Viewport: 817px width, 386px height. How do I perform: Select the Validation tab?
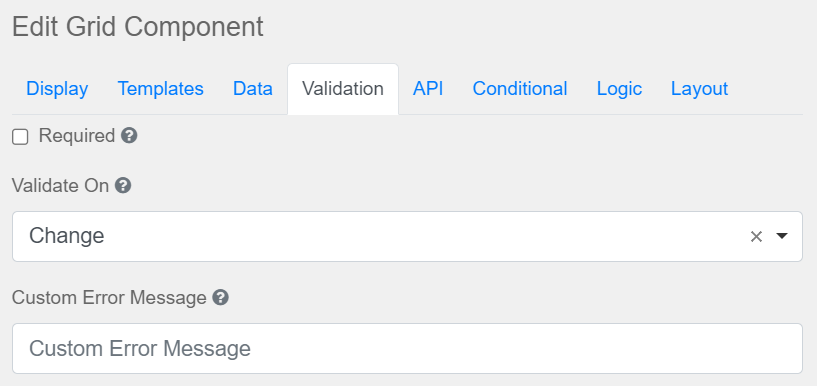click(343, 89)
